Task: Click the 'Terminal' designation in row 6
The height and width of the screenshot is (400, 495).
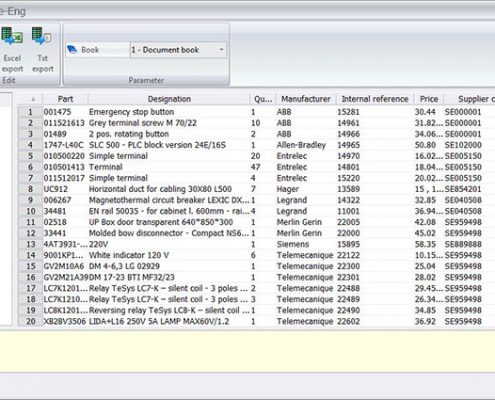Action: (106, 167)
